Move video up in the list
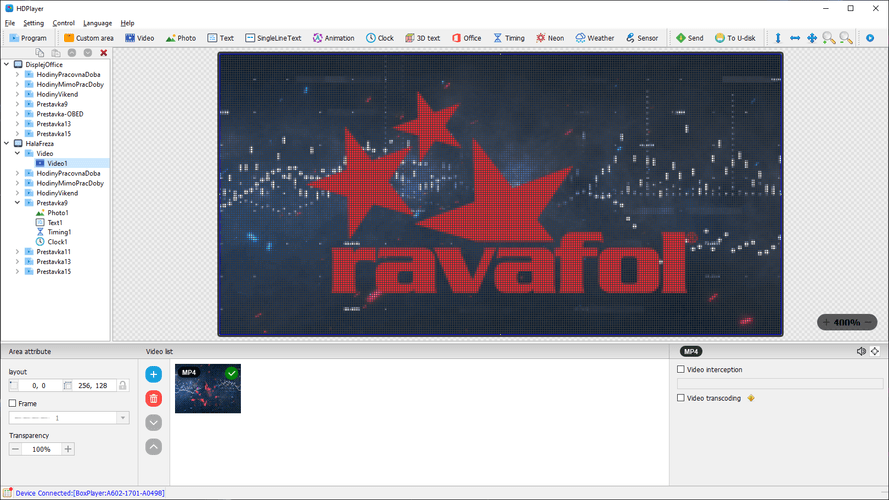This screenshot has height=500, width=889. 153,447
